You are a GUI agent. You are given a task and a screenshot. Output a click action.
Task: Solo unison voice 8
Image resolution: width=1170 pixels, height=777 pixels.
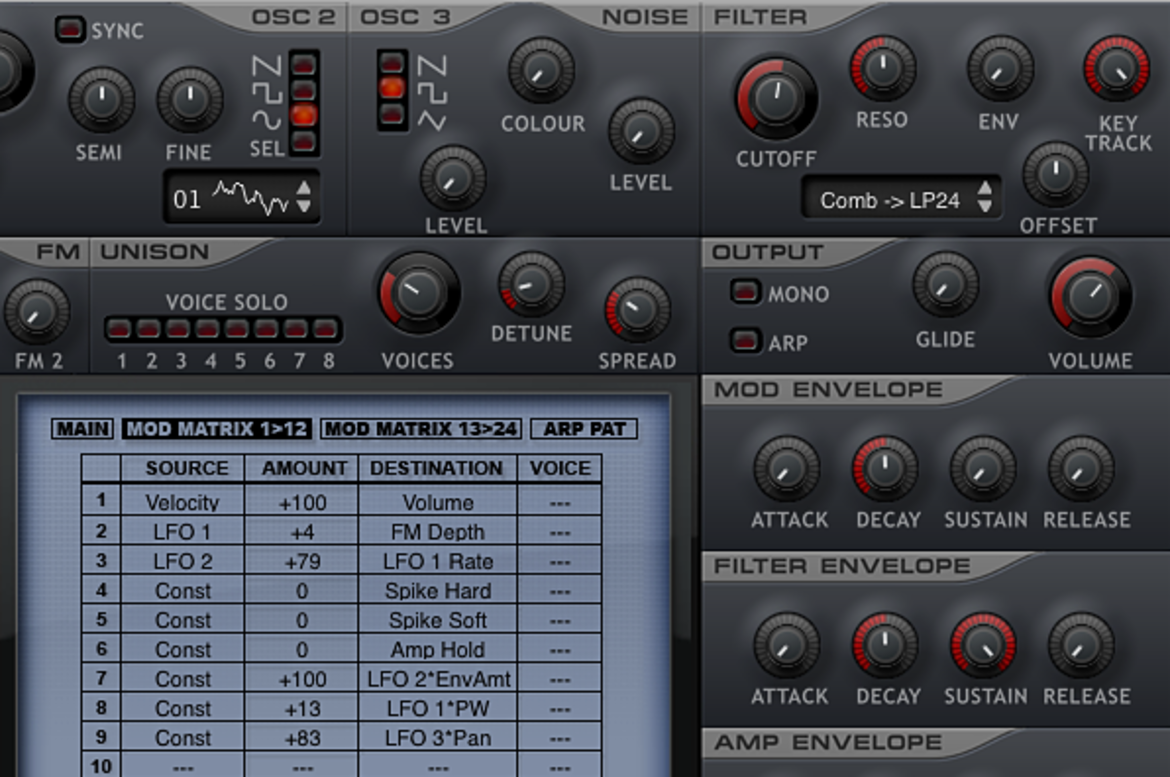(325, 328)
